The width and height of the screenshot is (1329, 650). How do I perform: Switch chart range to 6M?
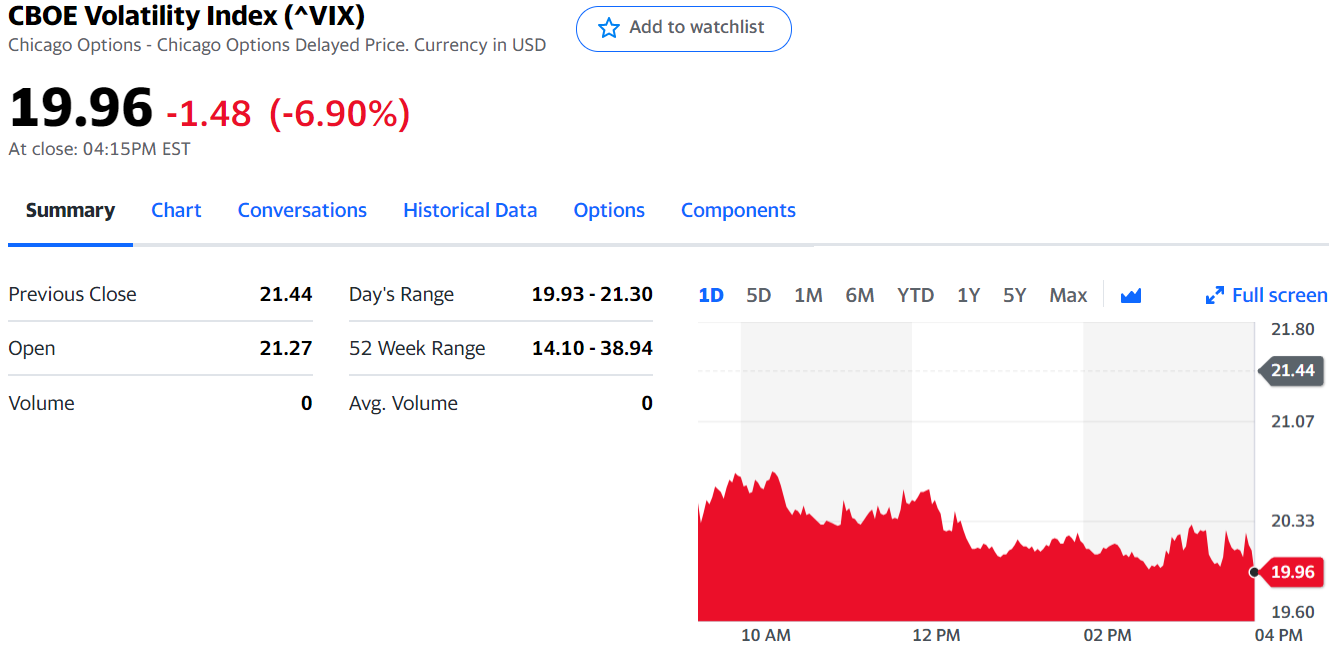pyautogui.click(x=860, y=295)
